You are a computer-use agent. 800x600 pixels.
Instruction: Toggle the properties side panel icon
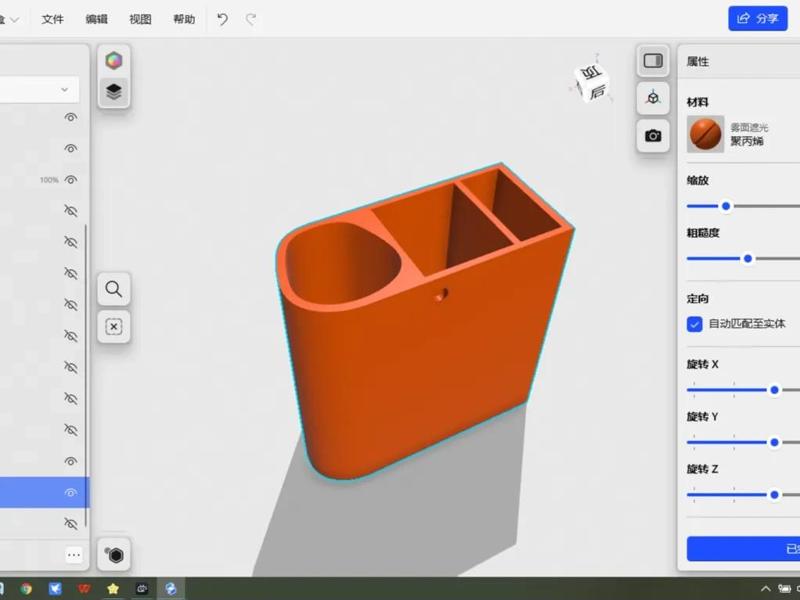pos(653,61)
